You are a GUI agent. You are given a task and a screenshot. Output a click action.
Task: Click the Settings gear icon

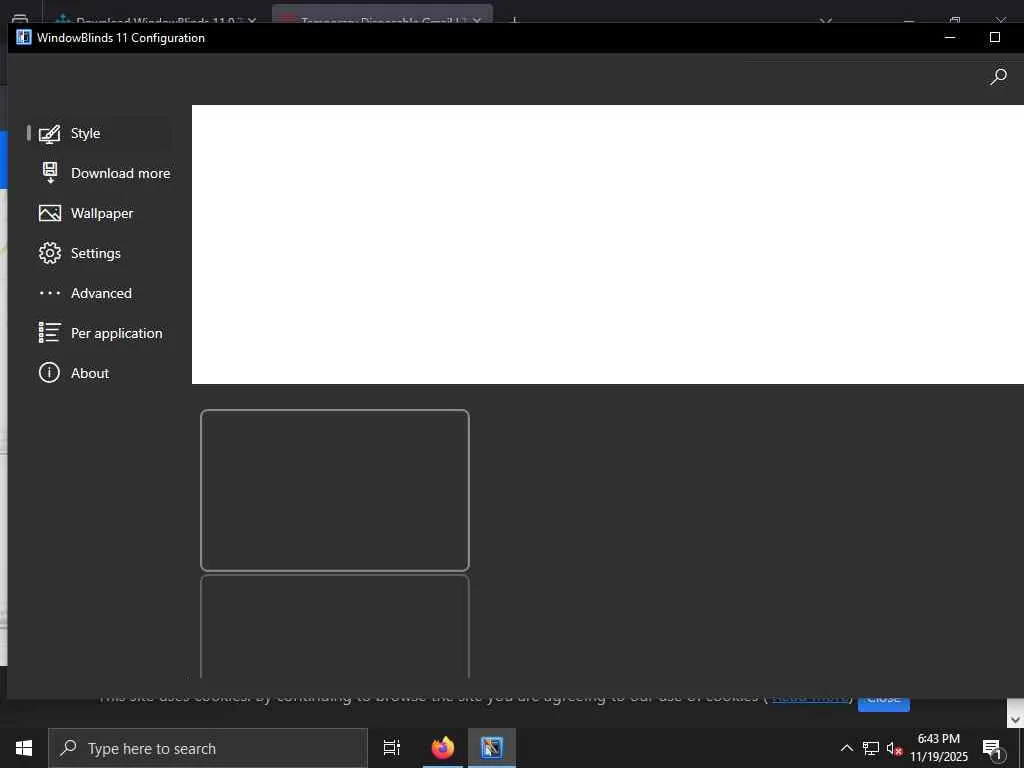50,253
